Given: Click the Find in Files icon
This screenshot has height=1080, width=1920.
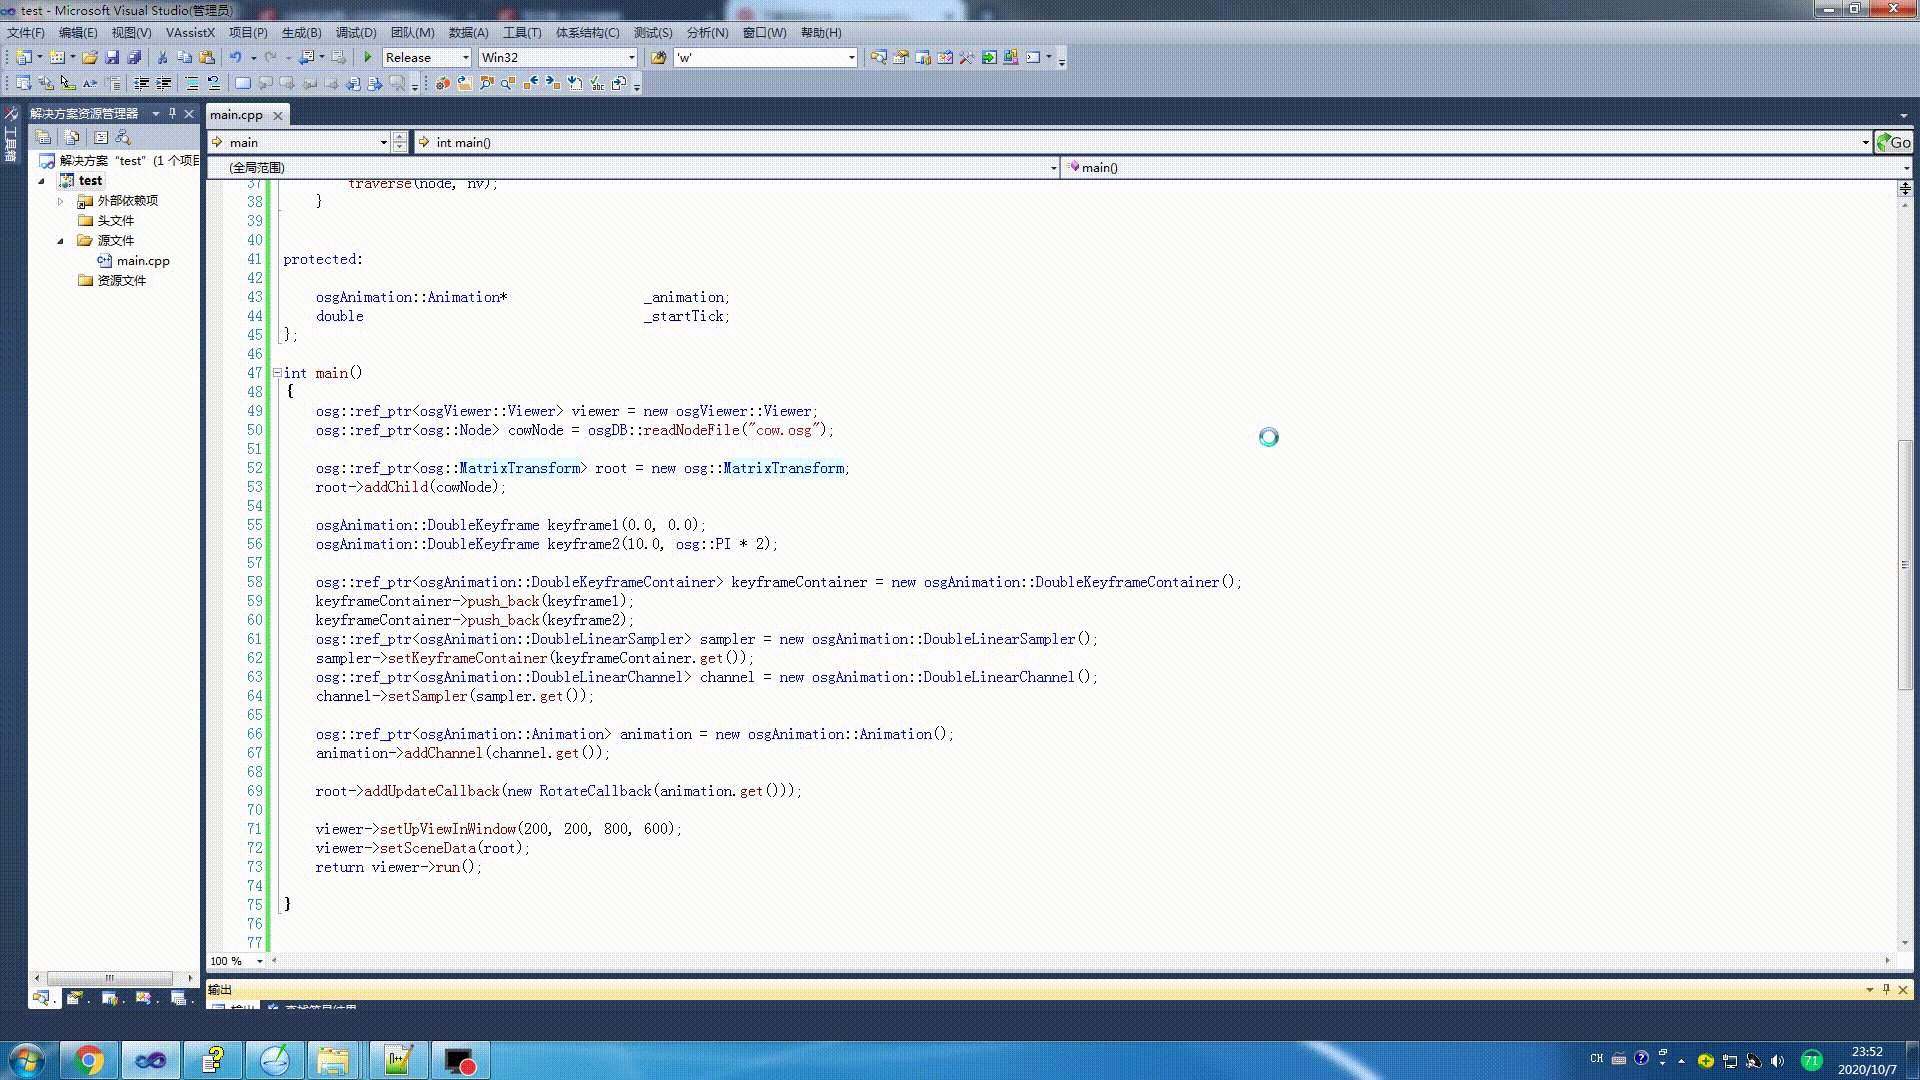Looking at the screenshot, I should 658,57.
